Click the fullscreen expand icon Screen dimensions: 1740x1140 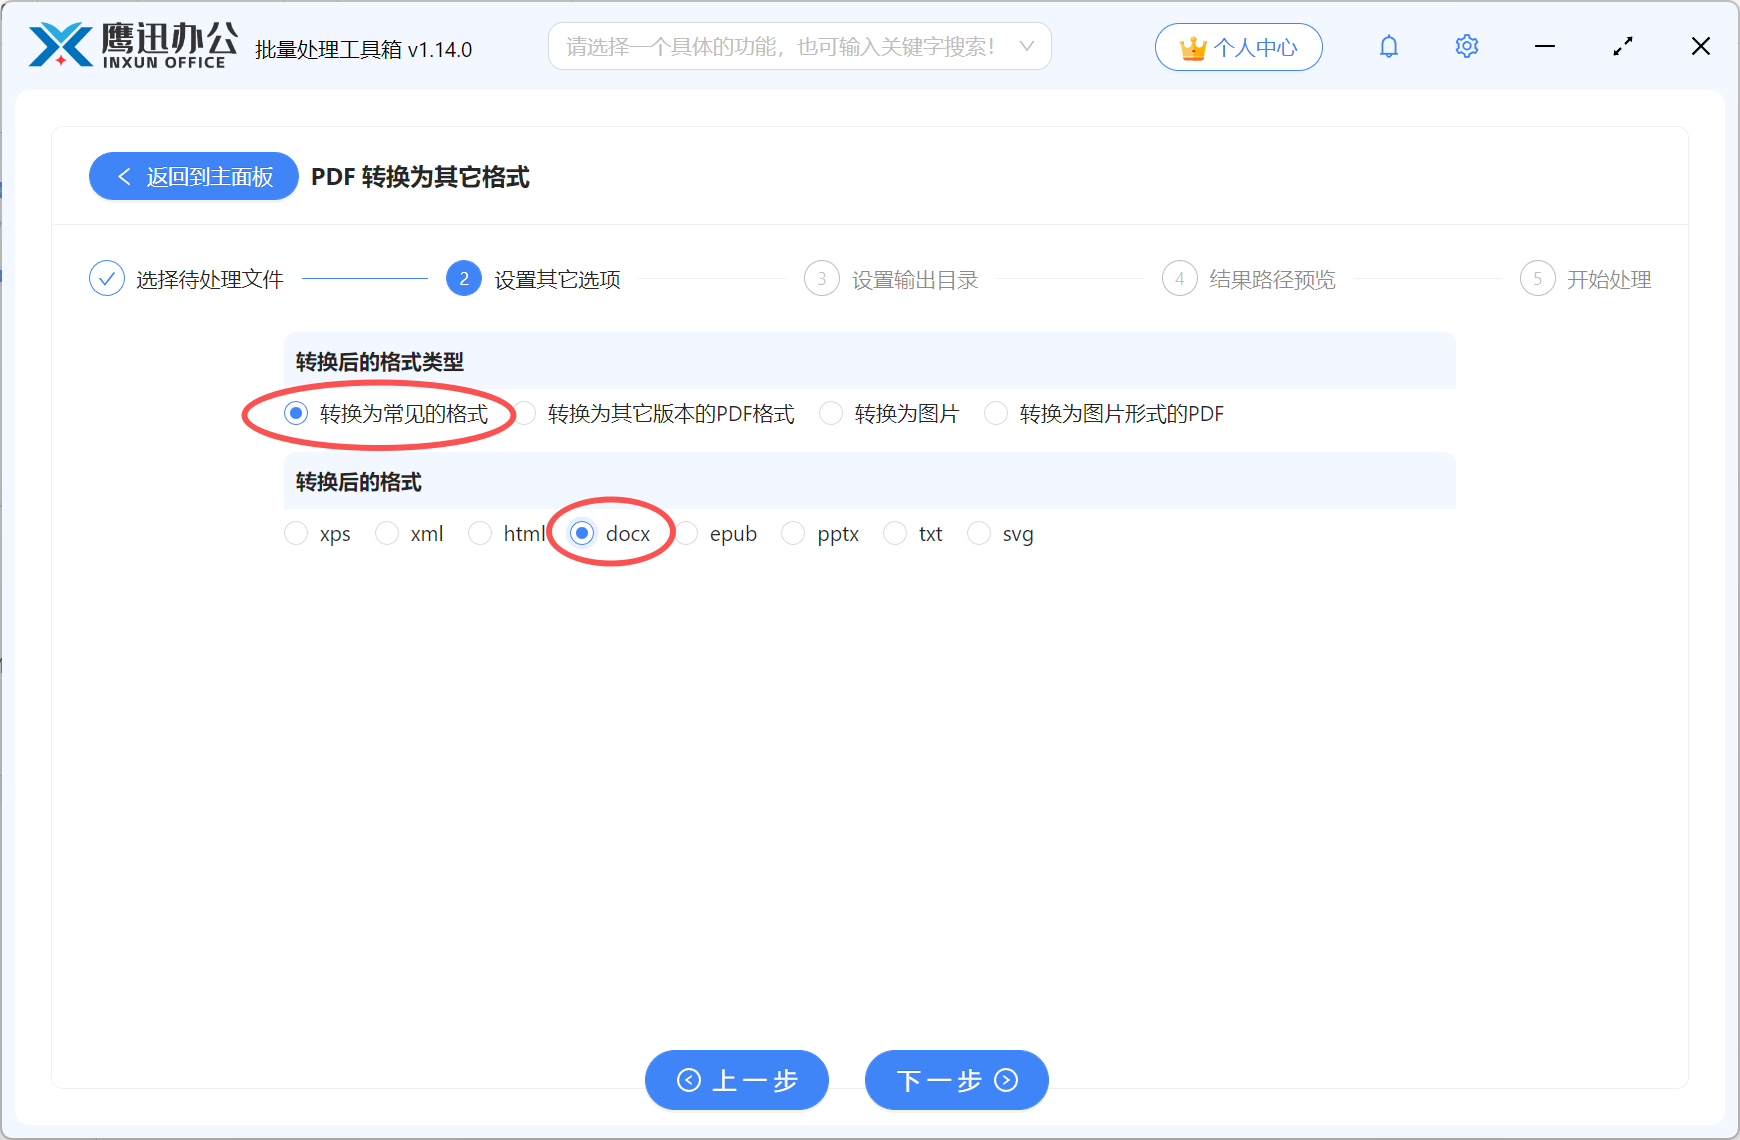pos(1622,46)
